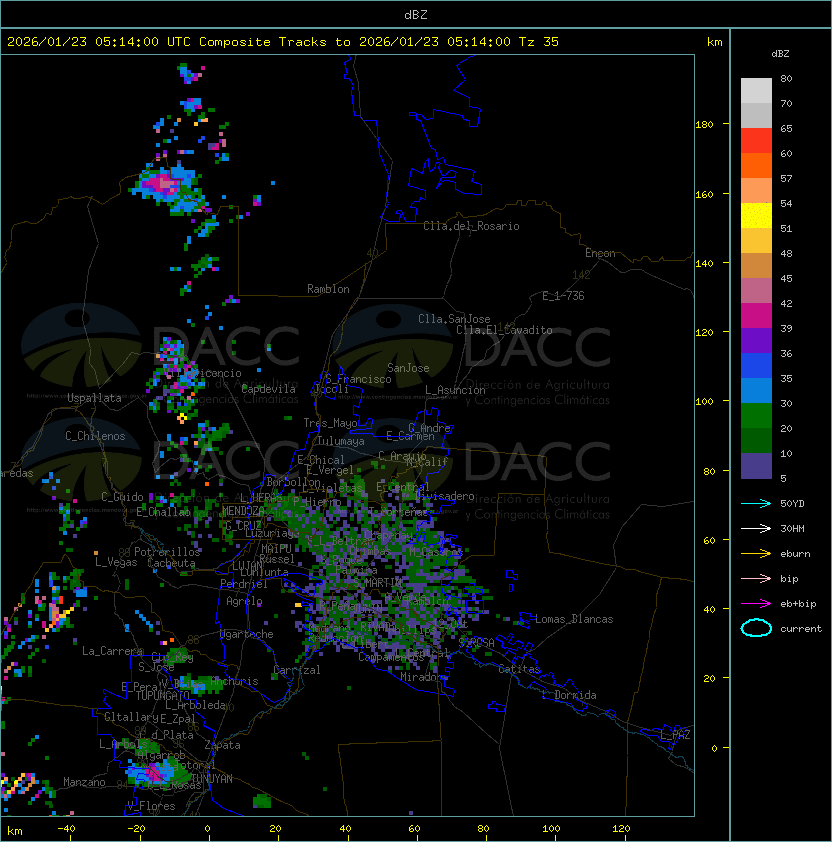Click the Agrelo map label

pyautogui.click(x=244, y=601)
